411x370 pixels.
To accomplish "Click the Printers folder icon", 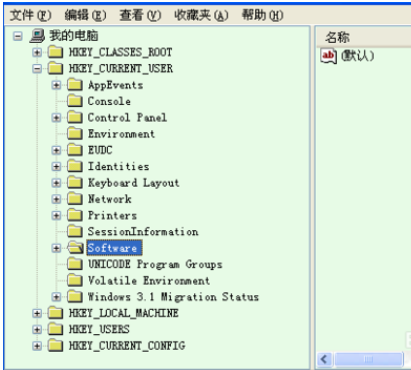I will tap(75, 215).
